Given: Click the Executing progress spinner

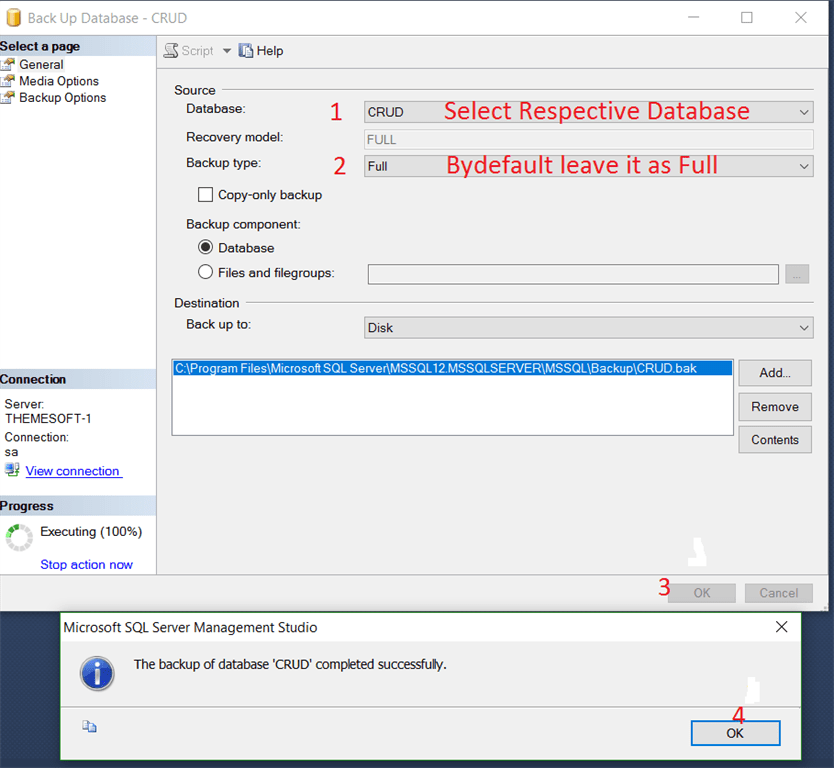Looking at the screenshot, I should pyautogui.click(x=19, y=537).
